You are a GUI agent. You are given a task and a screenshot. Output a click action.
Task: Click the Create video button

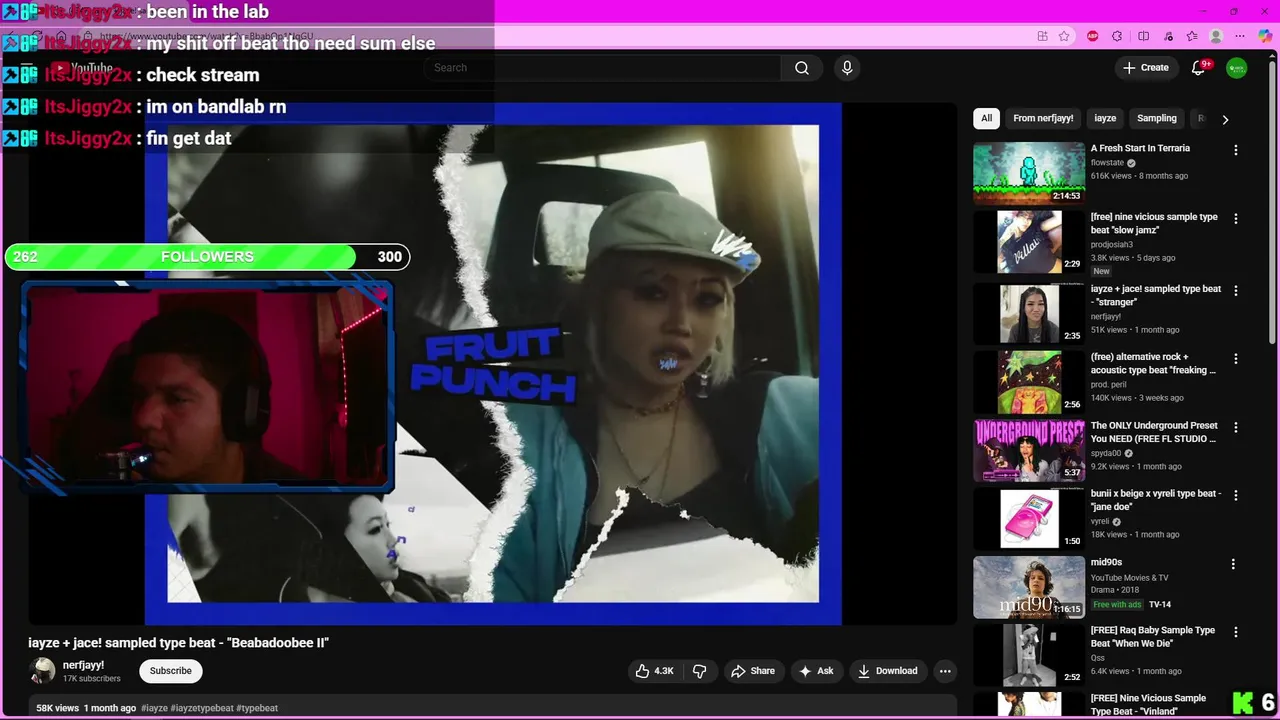point(1146,68)
